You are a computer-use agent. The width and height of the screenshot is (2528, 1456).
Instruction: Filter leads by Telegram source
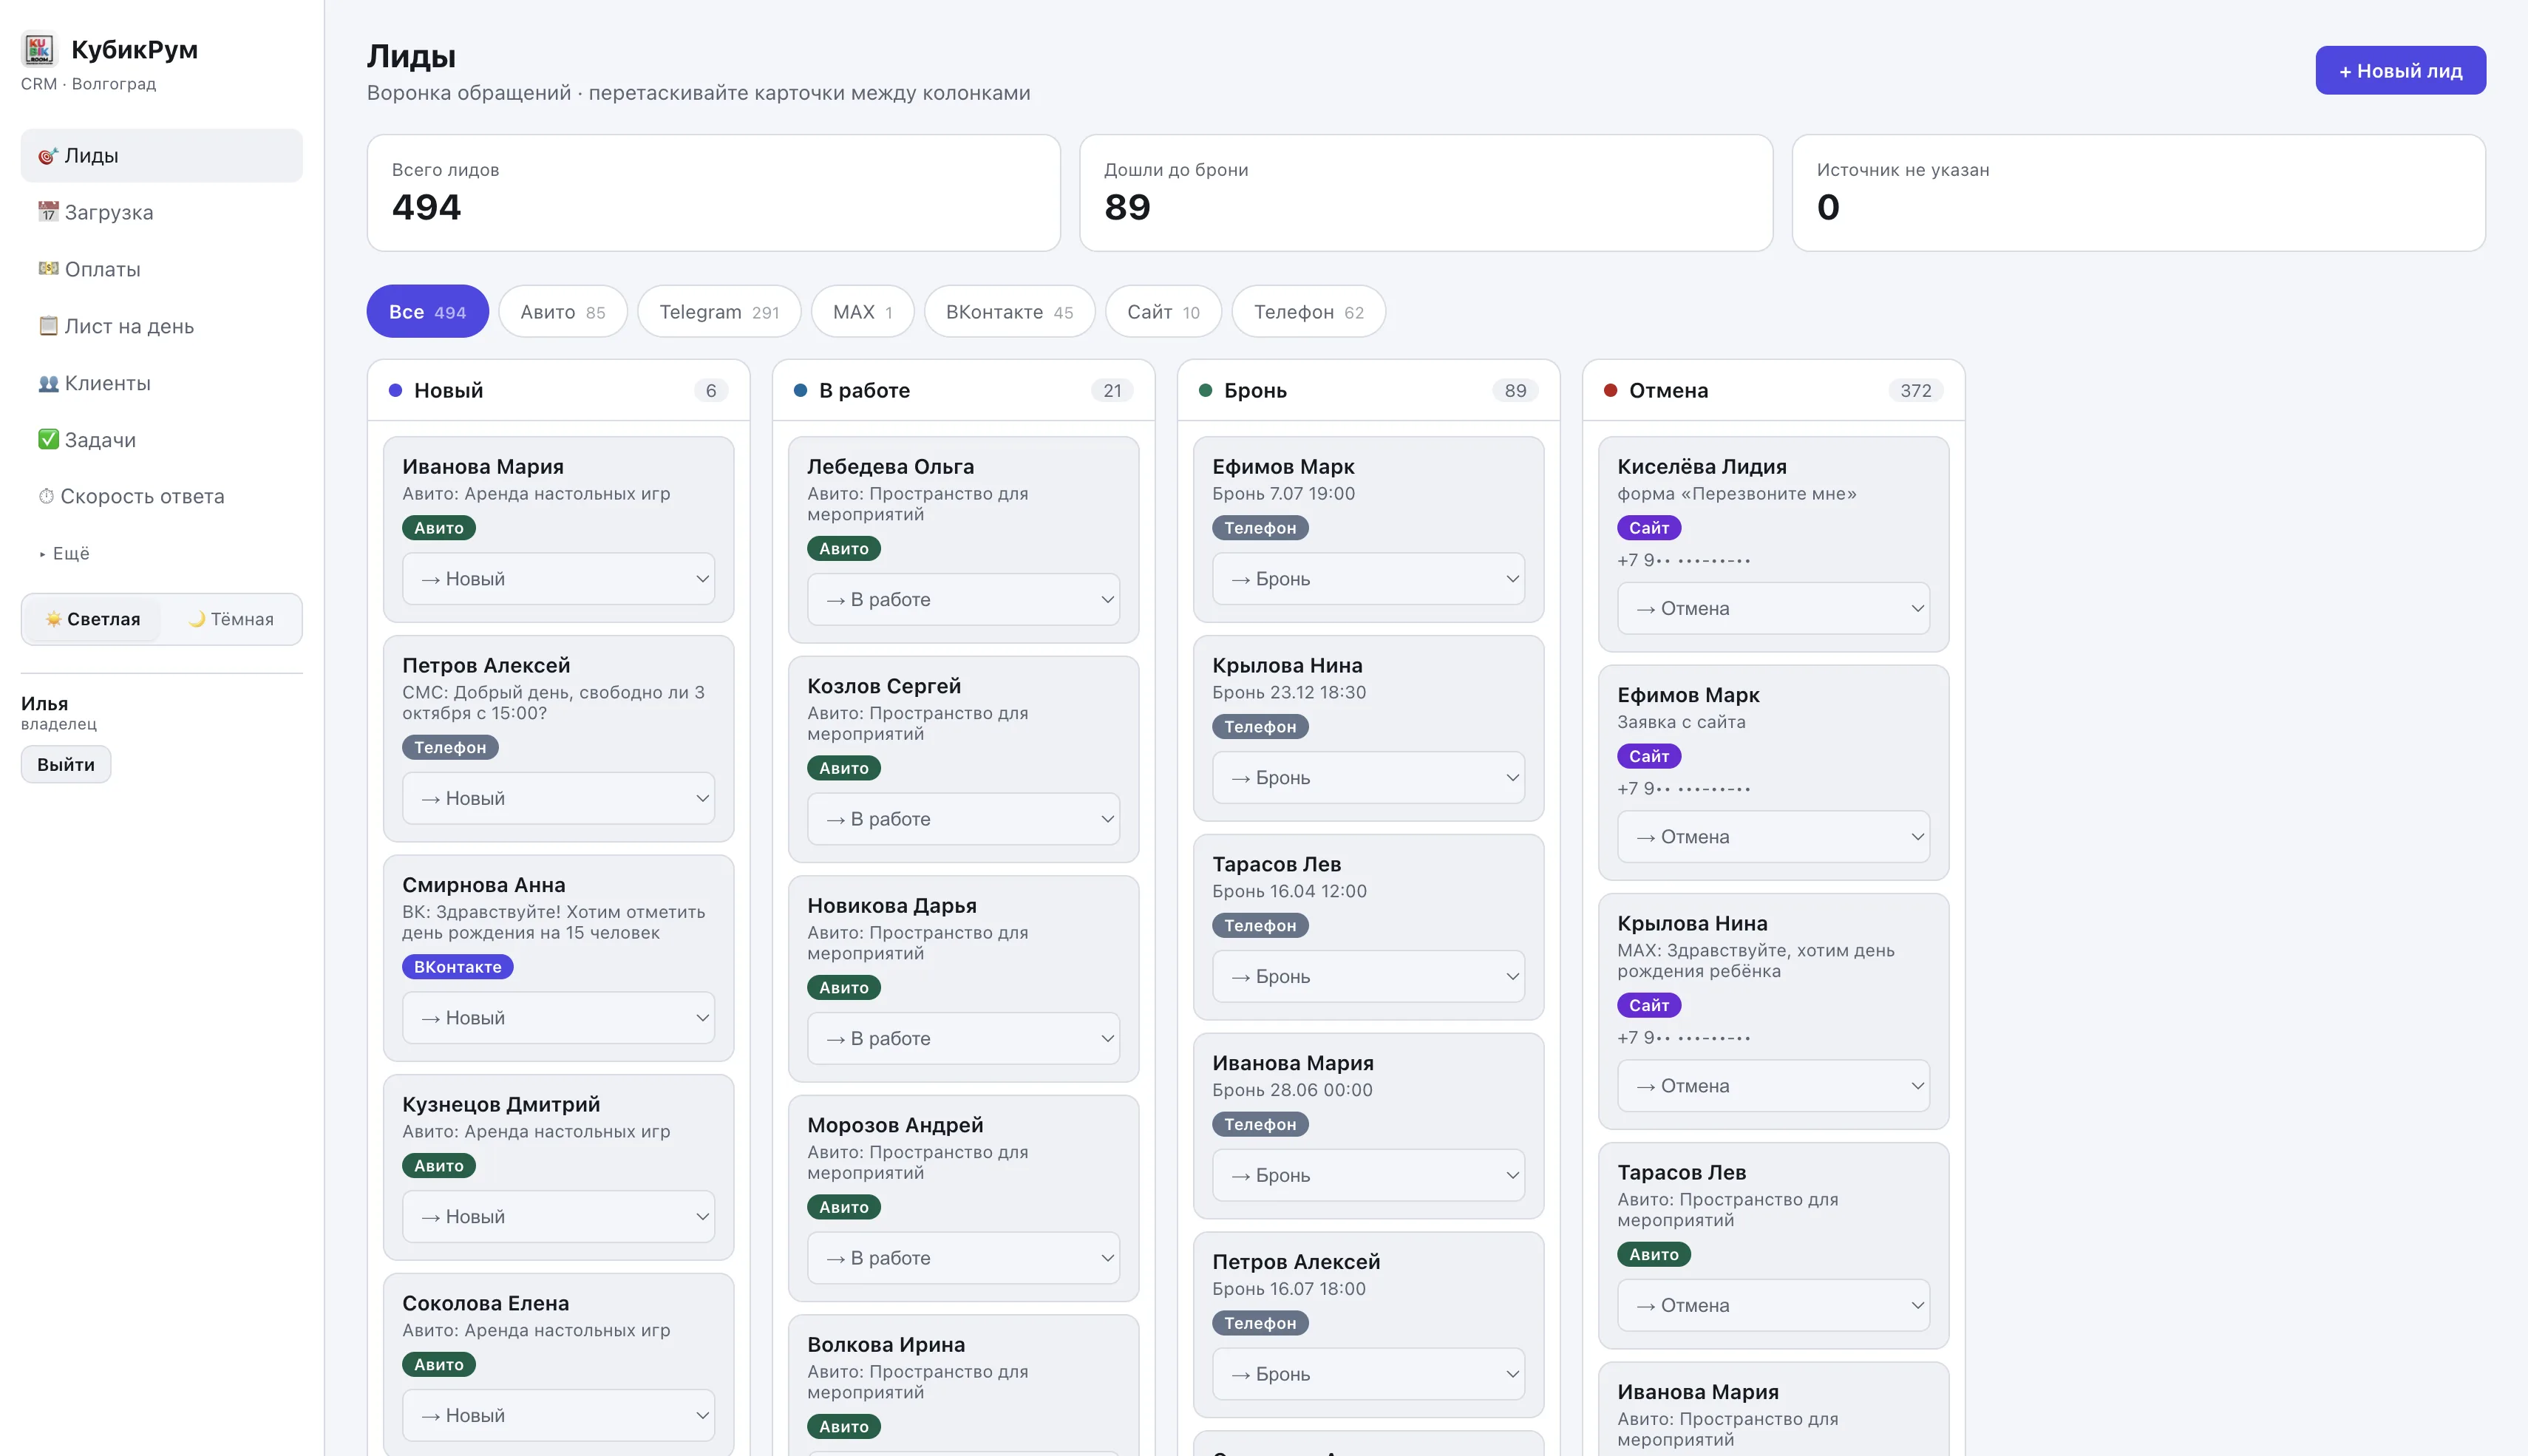pos(719,312)
